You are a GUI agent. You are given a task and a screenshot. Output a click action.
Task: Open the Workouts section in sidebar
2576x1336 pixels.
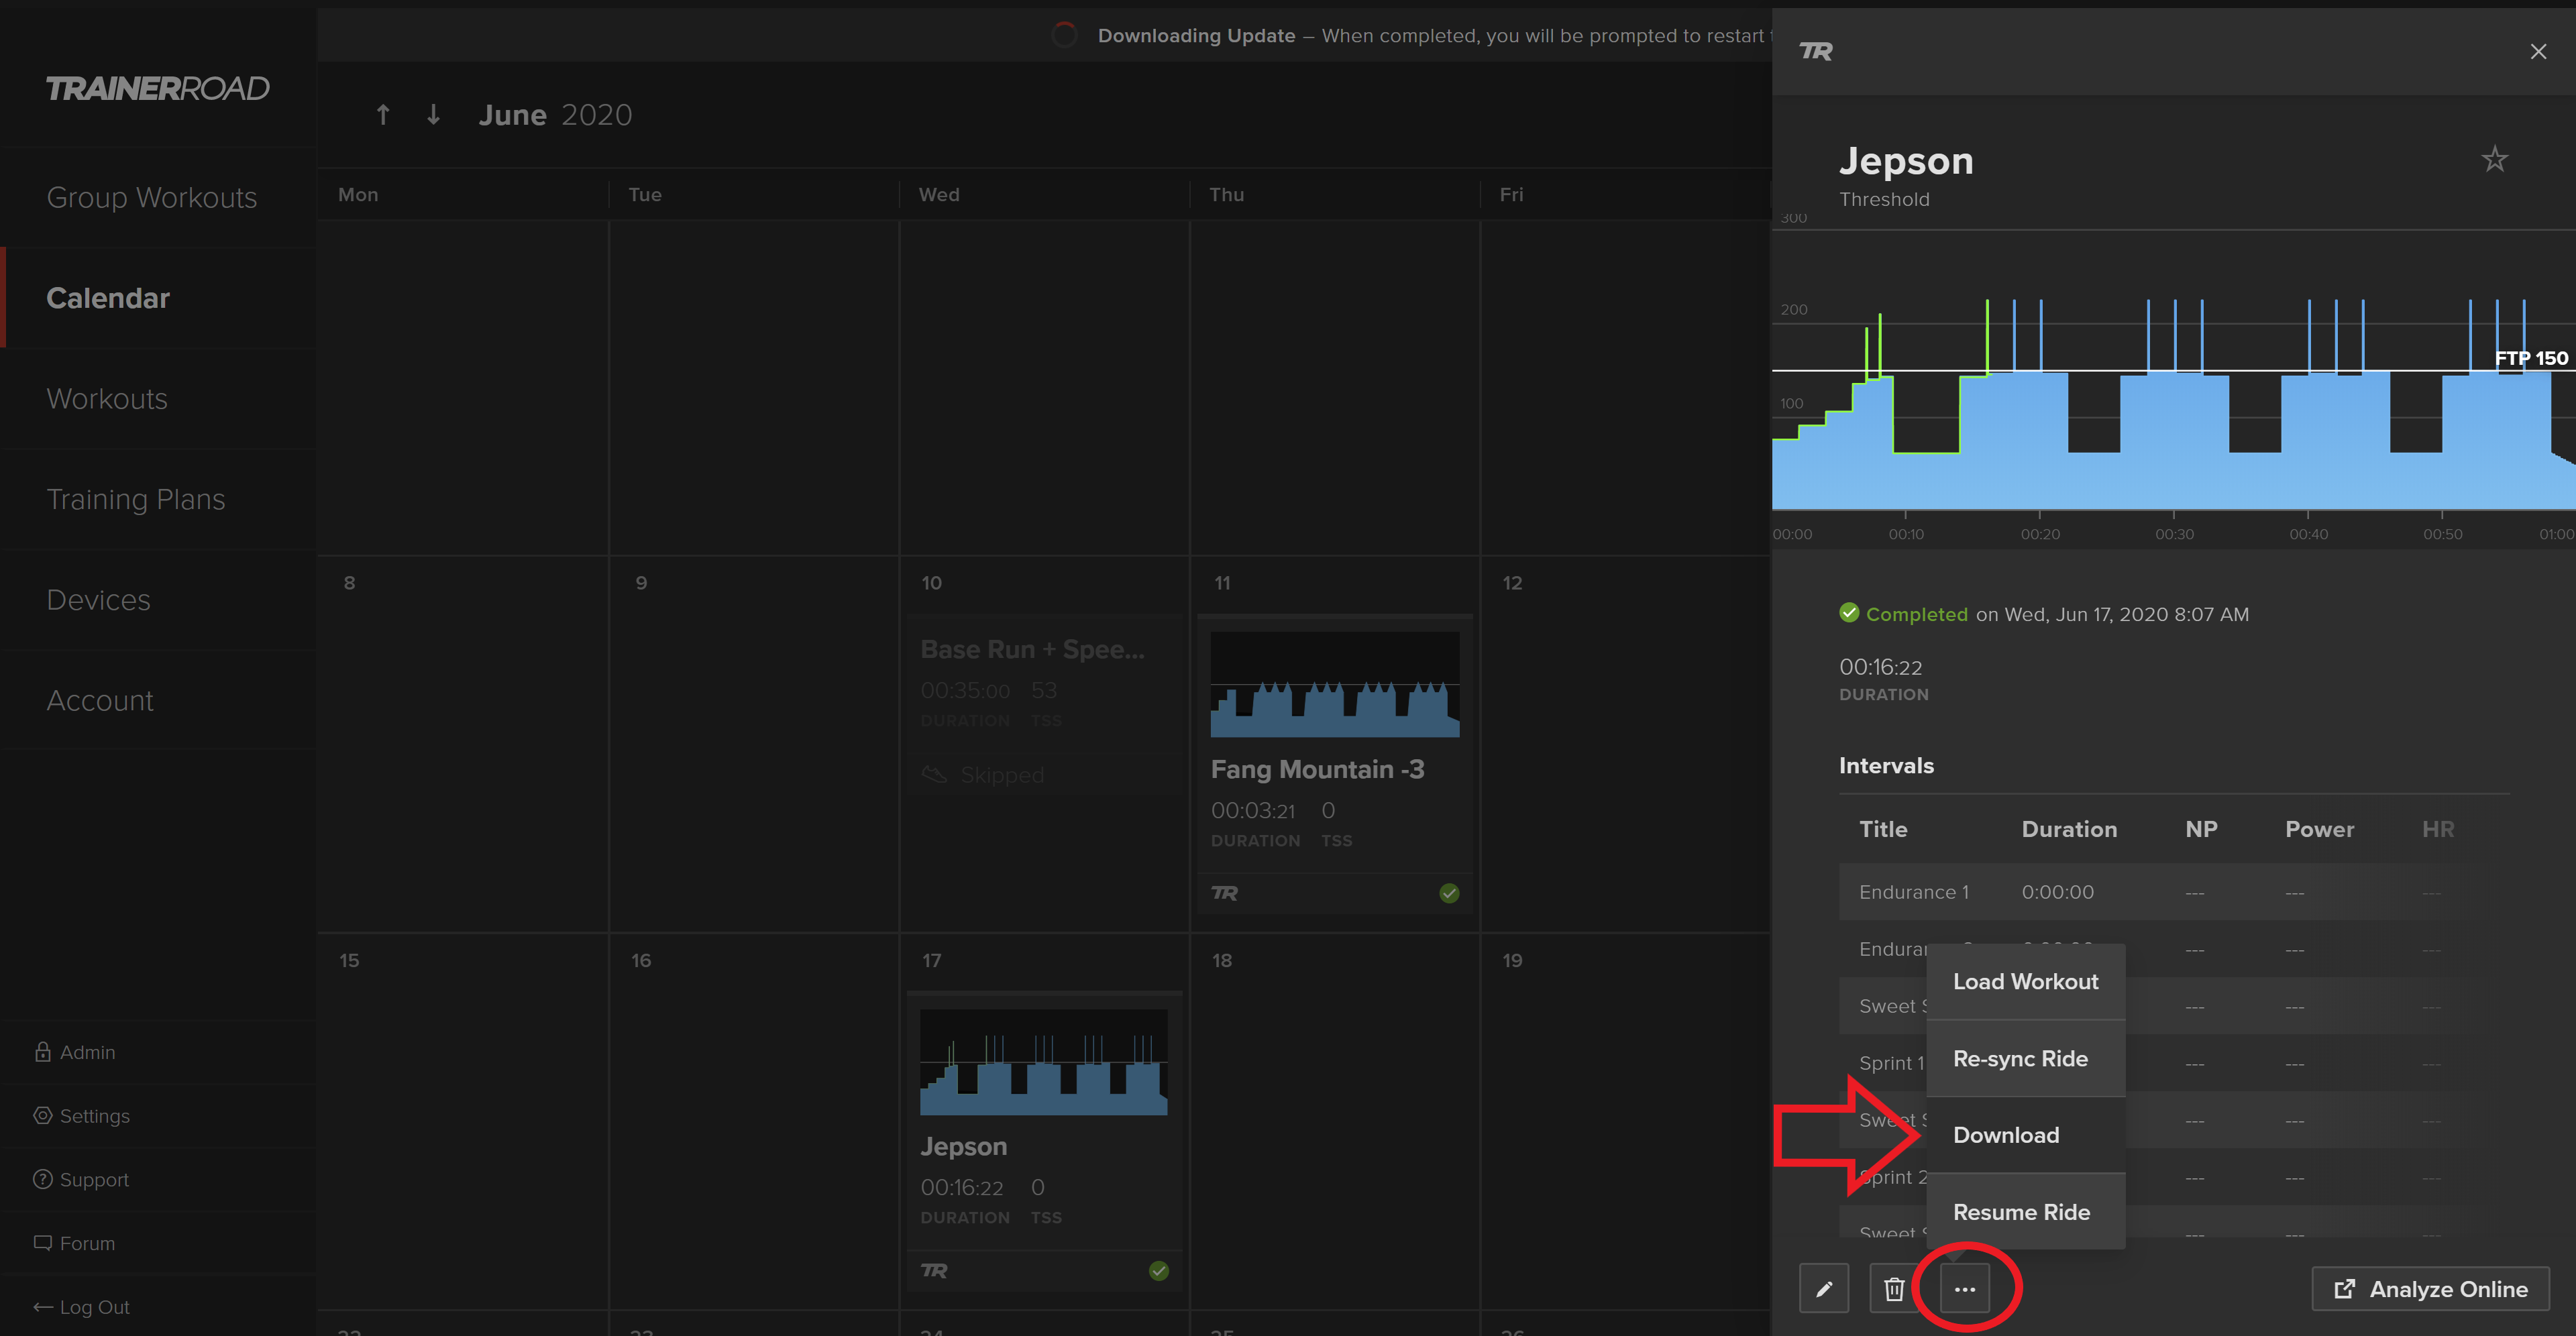pyautogui.click(x=105, y=397)
